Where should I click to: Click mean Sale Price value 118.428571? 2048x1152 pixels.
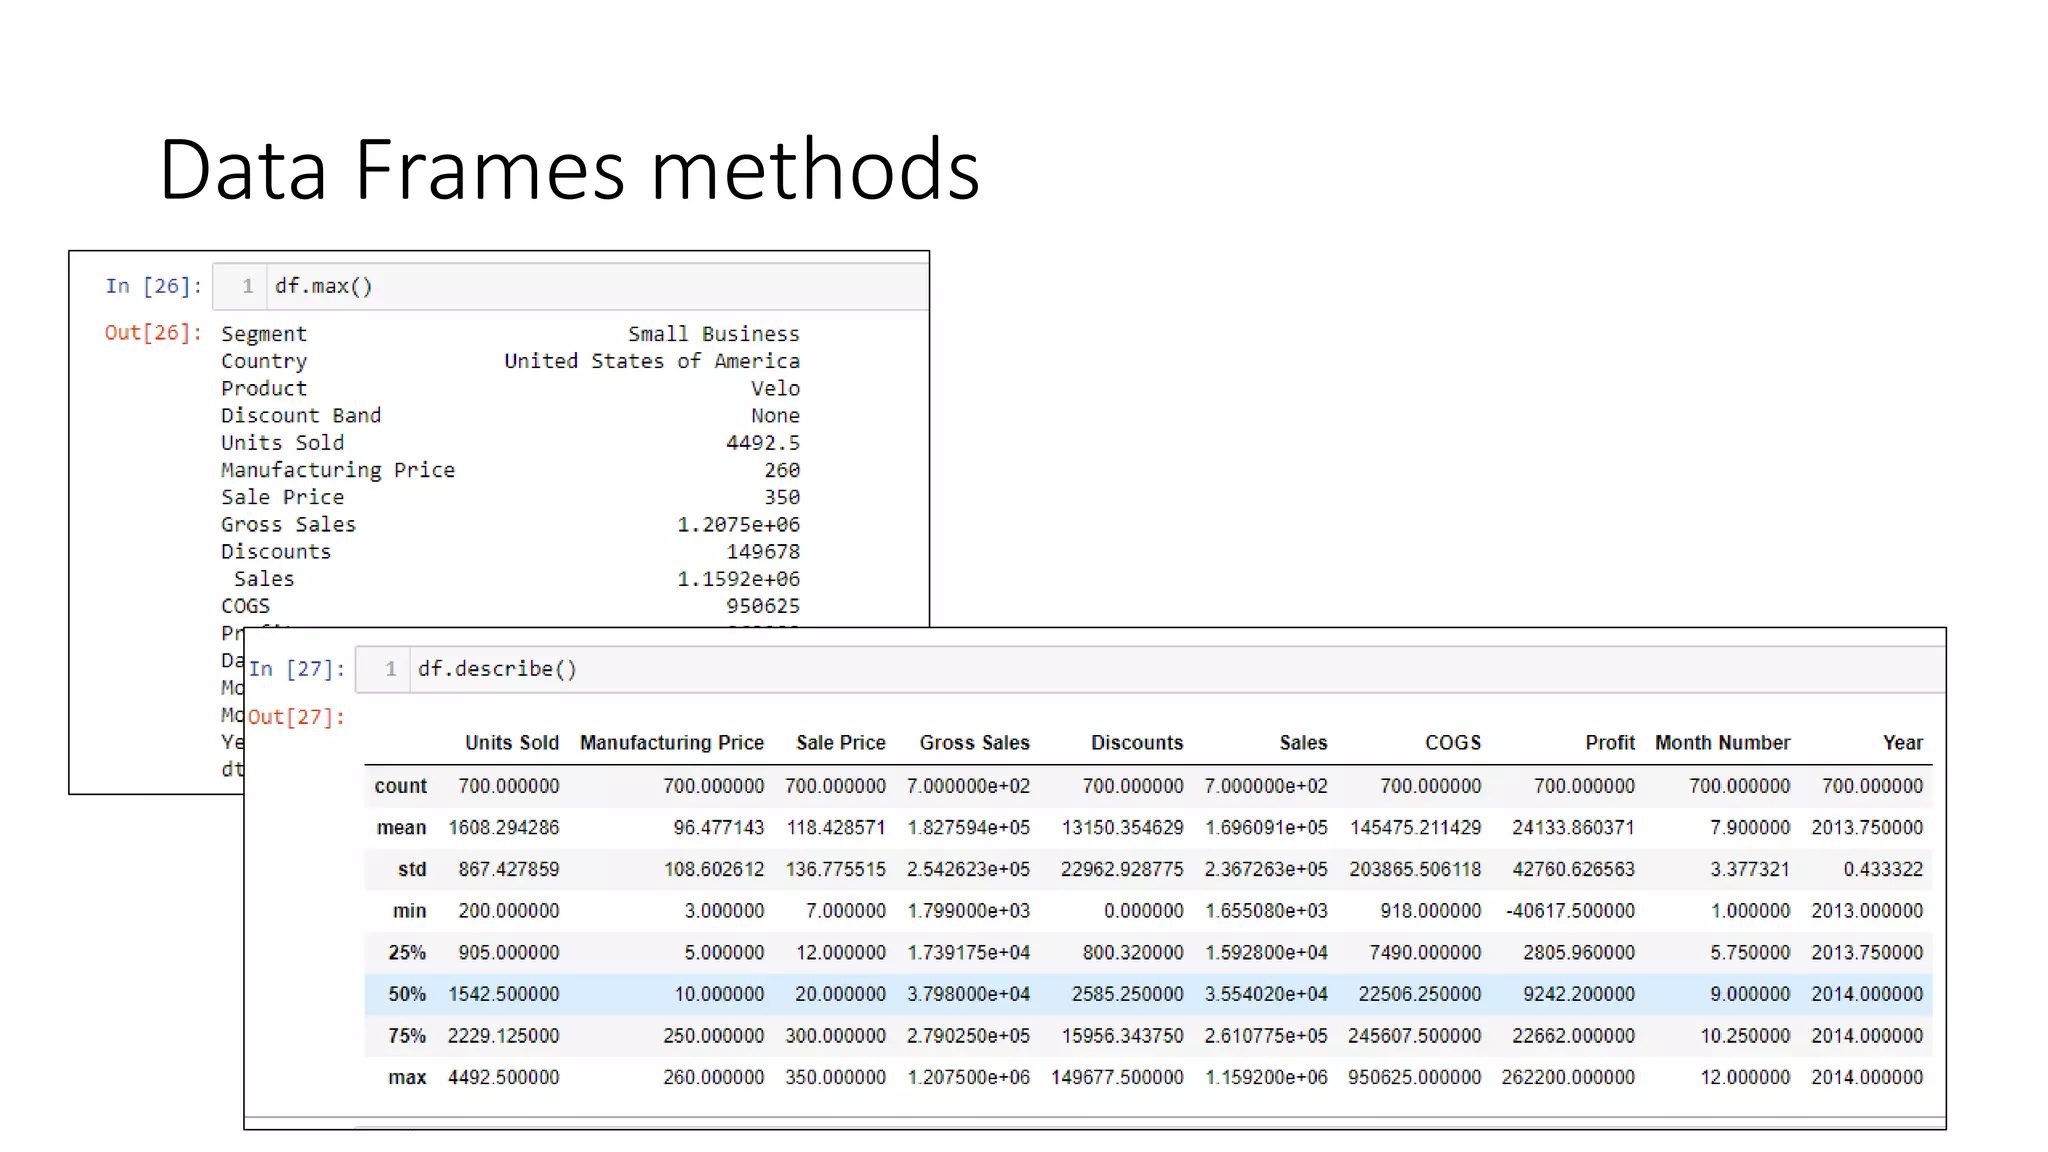(836, 828)
